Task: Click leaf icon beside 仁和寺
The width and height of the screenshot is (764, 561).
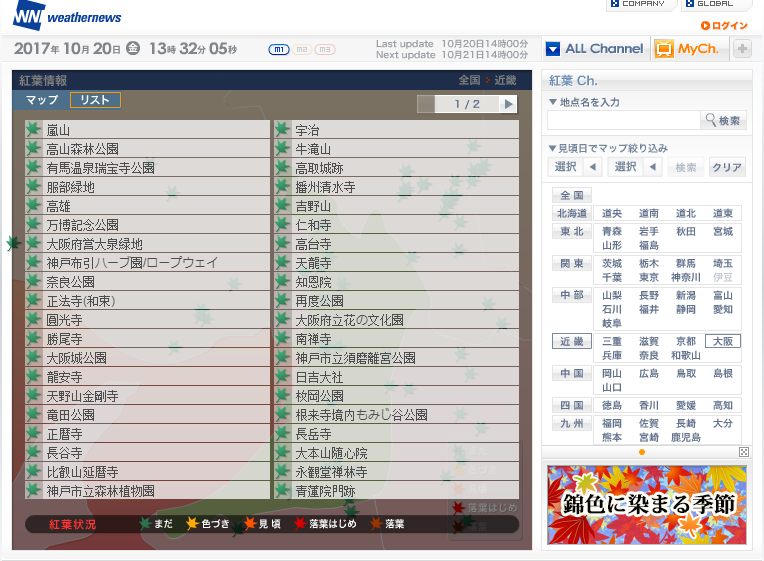Action: 283,224
